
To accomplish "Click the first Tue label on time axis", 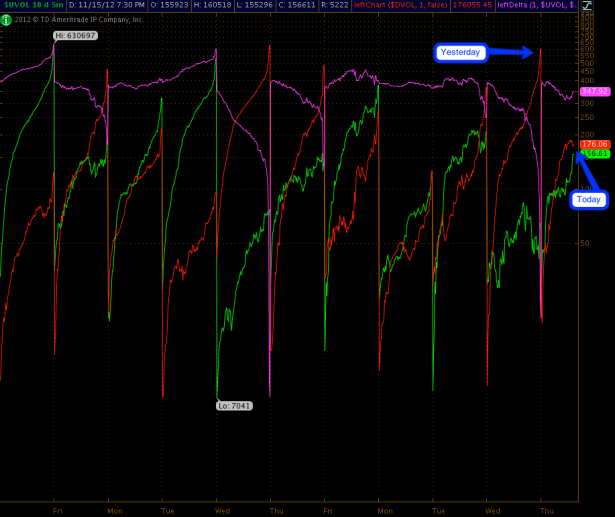I will click(x=168, y=511).
